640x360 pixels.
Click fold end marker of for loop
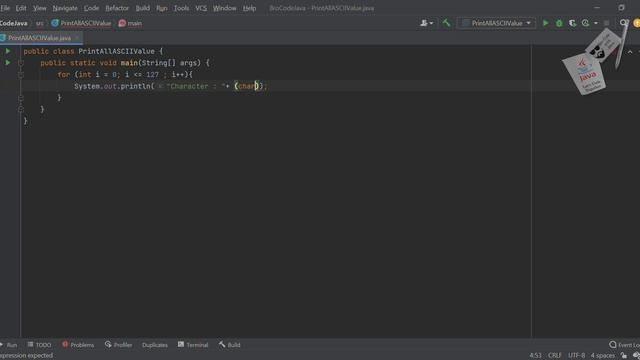click(x=21, y=98)
